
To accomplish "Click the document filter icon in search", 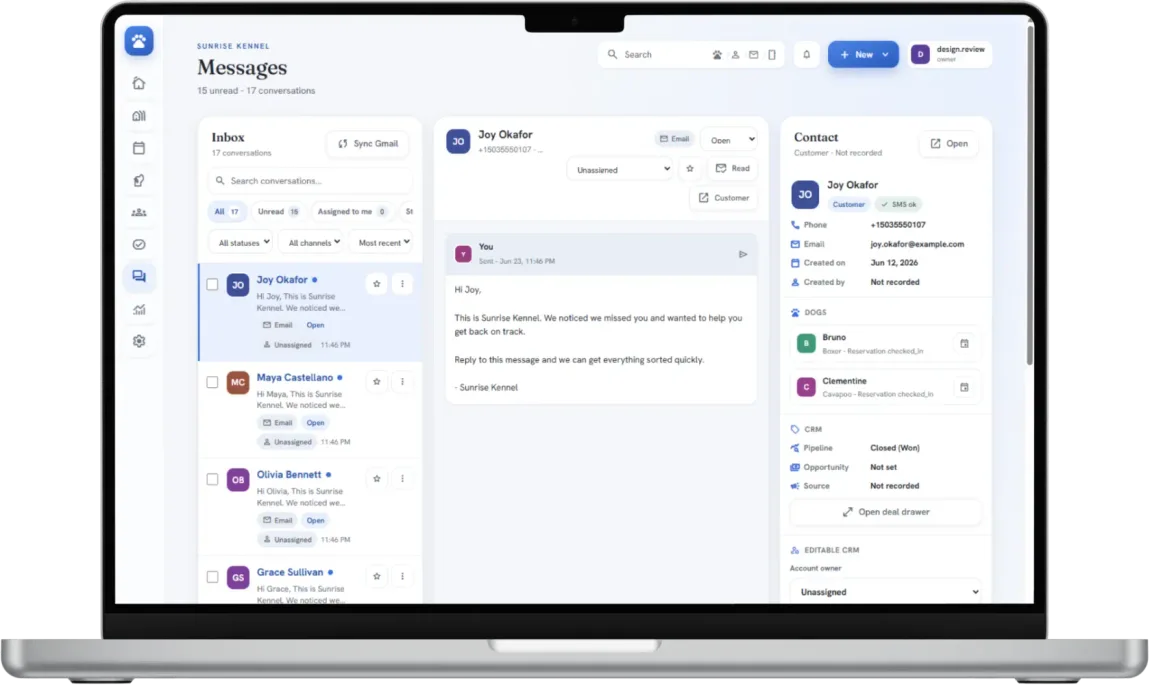I will click(x=772, y=55).
